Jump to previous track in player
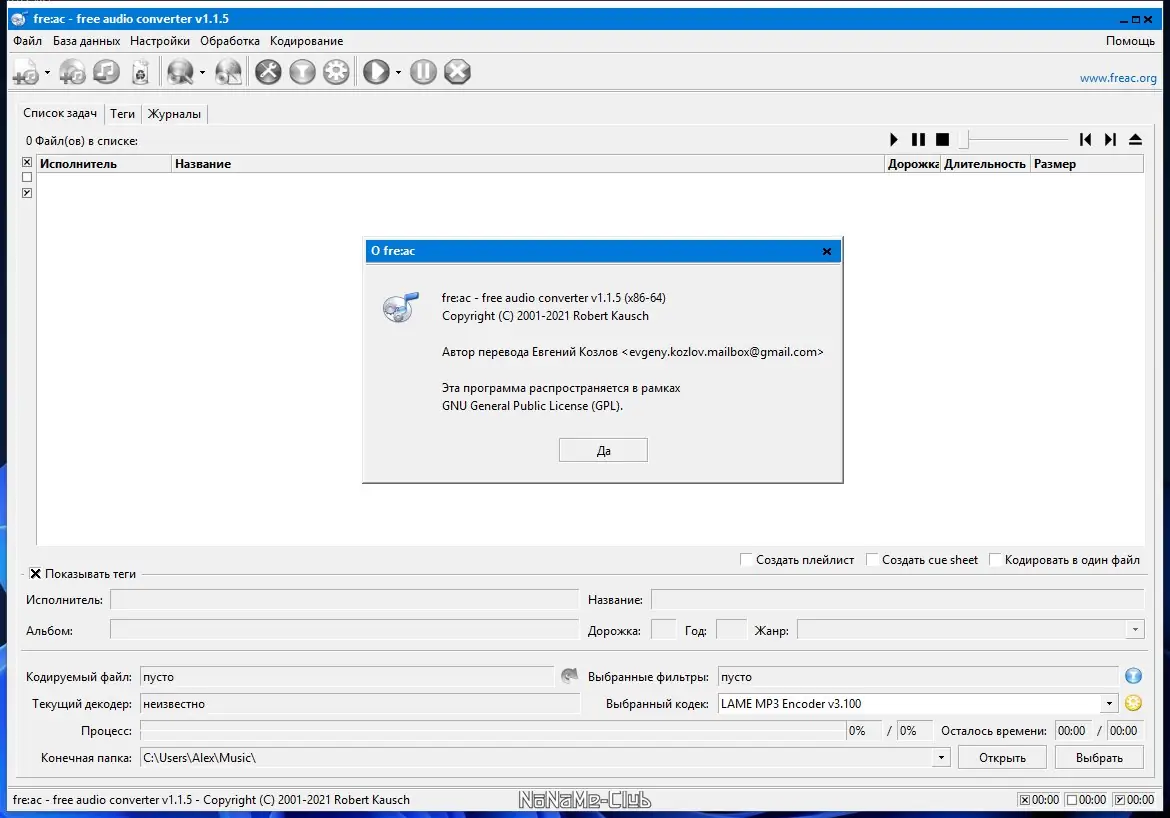 tap(1086, 140)
